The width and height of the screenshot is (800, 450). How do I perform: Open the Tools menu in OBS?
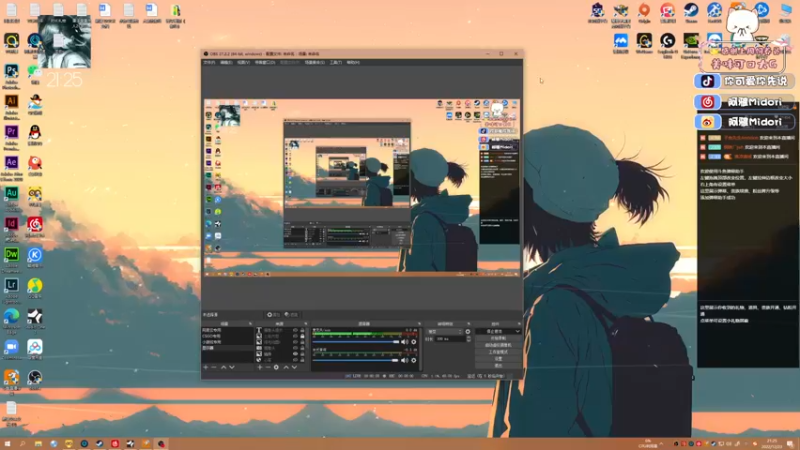[x=335, y=62]
